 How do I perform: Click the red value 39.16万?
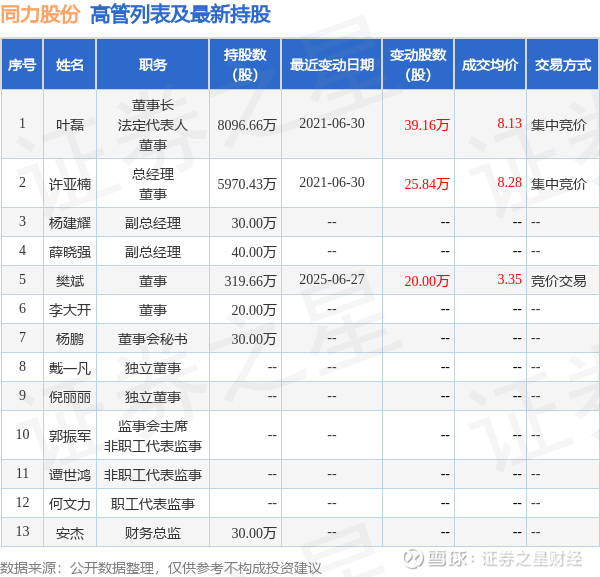[x=427, y=125]
